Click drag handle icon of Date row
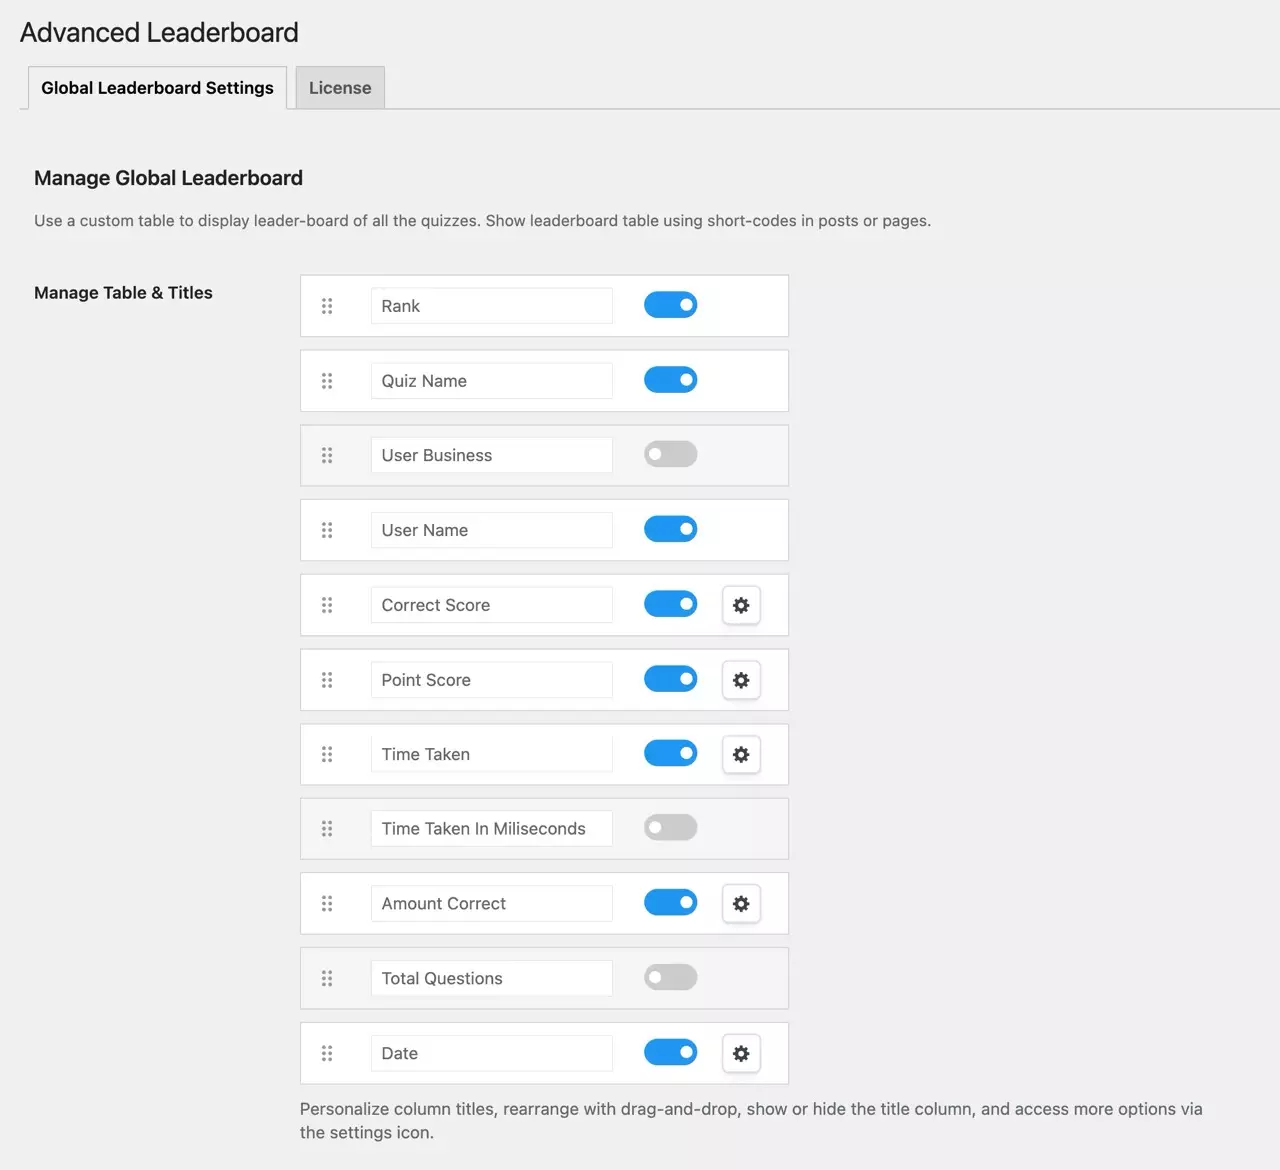1280x1170 pixels. pyautogui.click(x=327, y=1053)
